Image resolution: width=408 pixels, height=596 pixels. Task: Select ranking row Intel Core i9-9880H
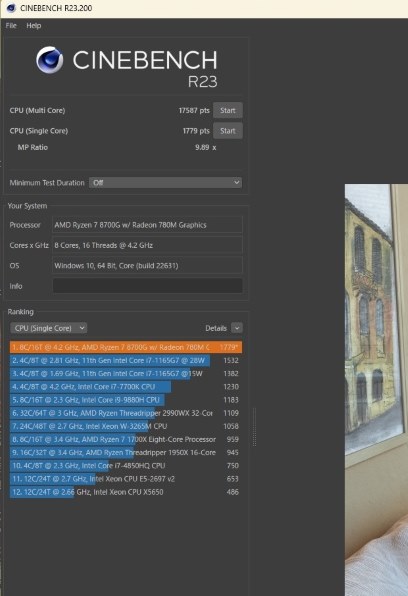[x=126, y=400]
